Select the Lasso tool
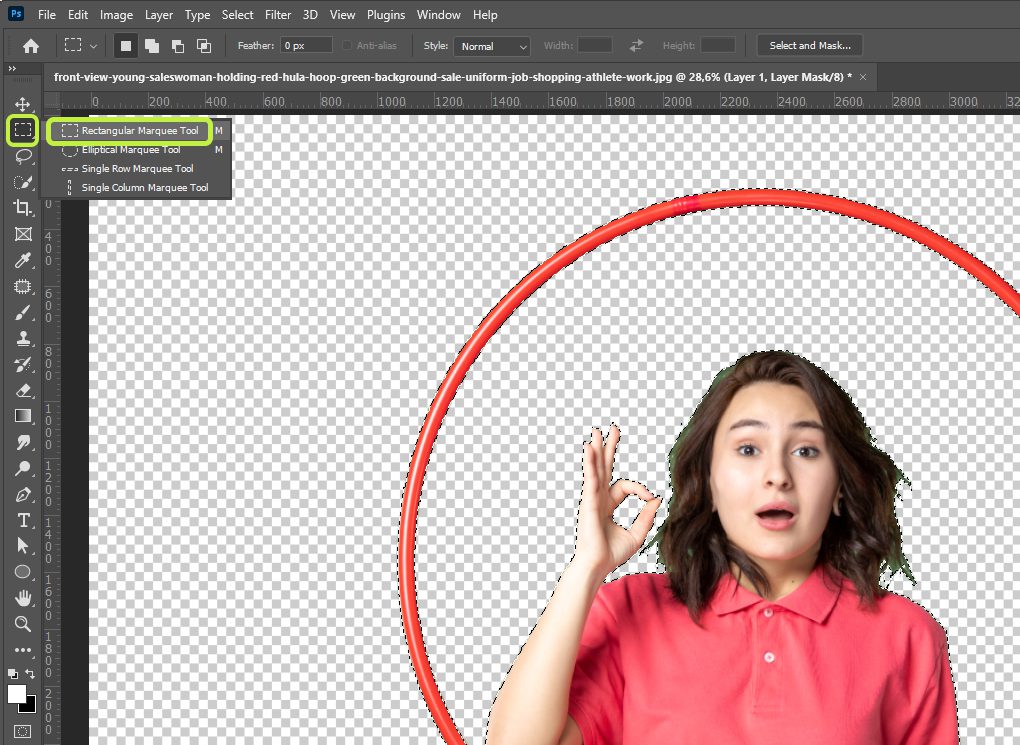Screen dimensions: 1020x745 23,156
